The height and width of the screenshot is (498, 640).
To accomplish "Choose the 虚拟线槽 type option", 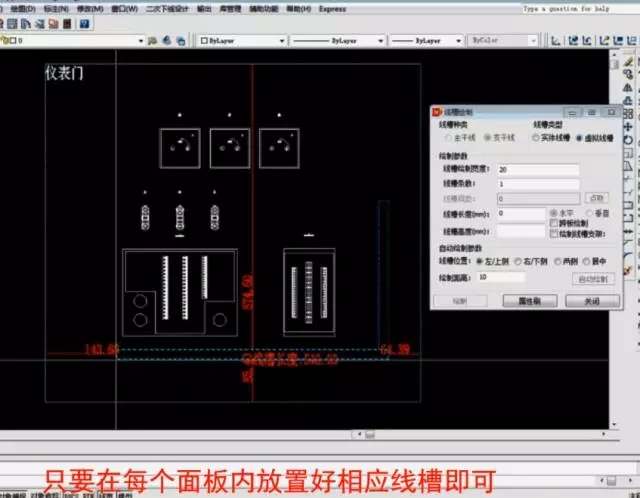I will coord(579,138).
